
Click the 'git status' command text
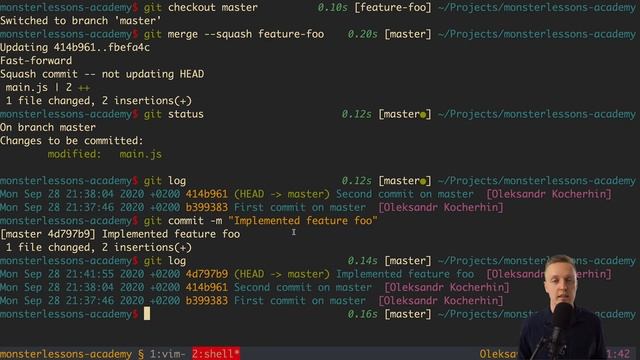pyautogui.click(x=173, y=114)
